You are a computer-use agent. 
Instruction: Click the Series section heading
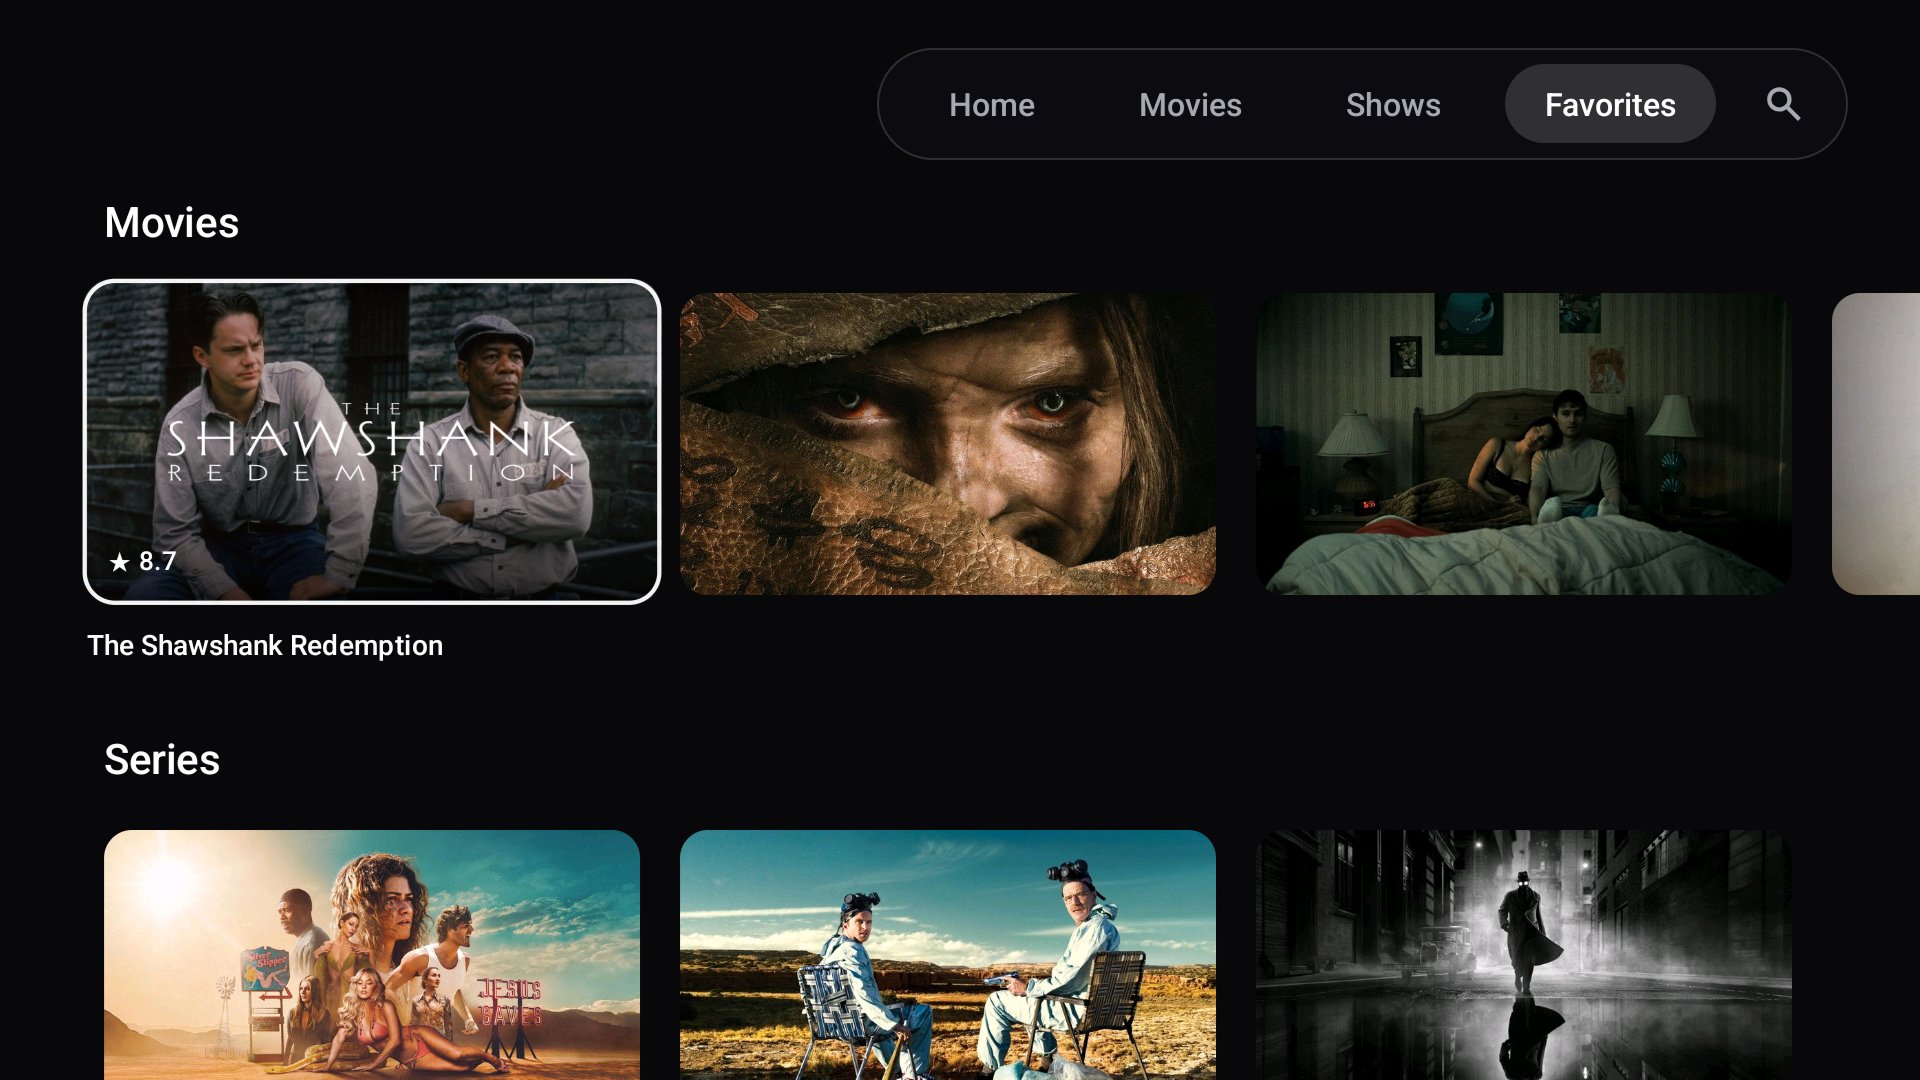pos(162,760)
